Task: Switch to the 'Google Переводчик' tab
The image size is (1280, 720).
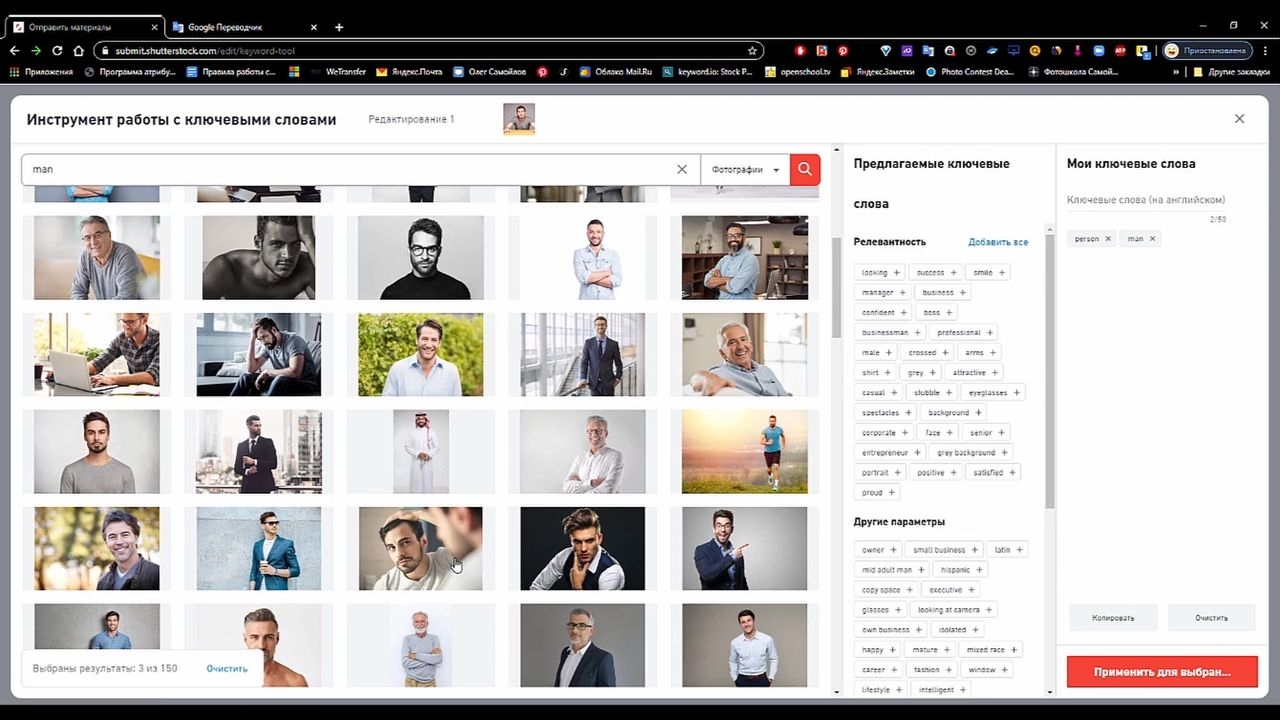Action: point(245,27)
